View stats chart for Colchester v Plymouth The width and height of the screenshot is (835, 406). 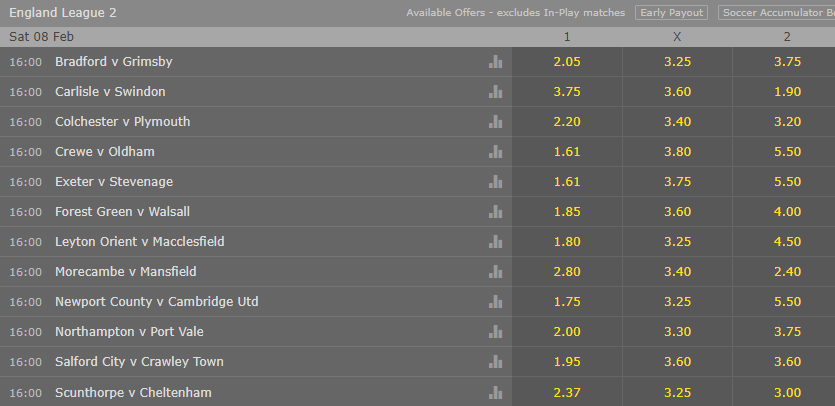point(495,121)
